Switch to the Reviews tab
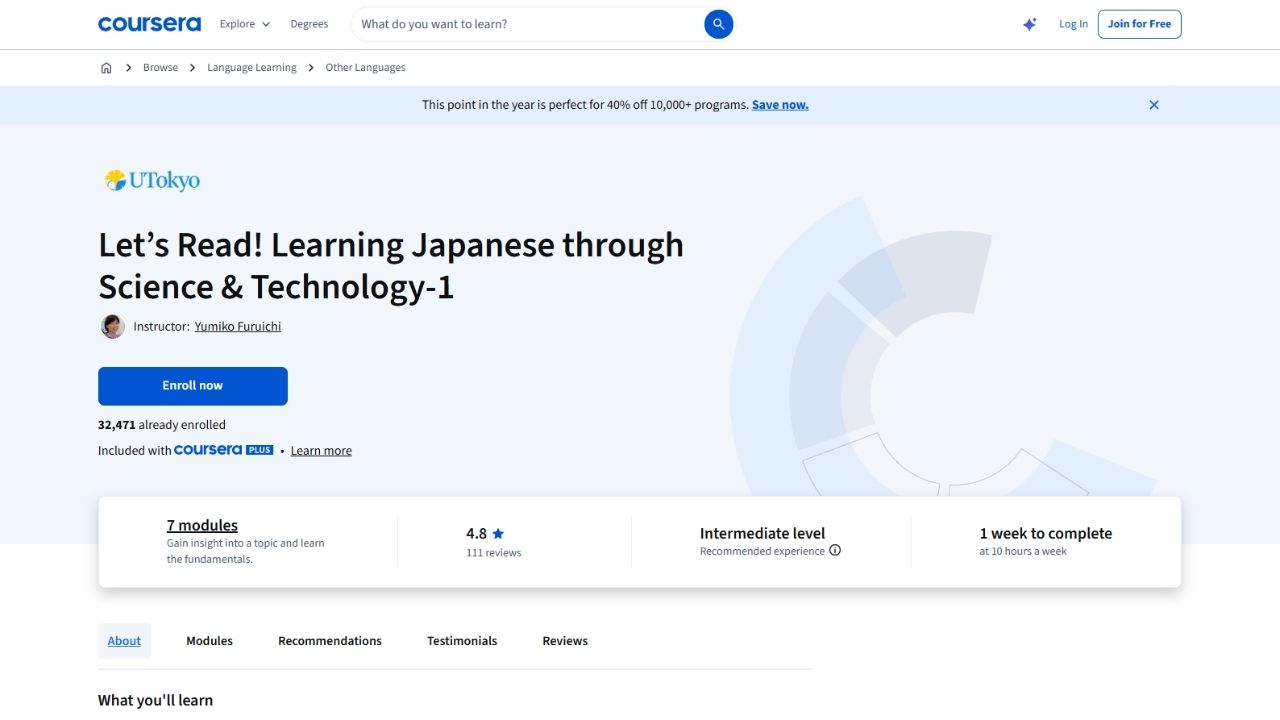The height and width of the screenshot is (720, 1280). click(x=565, y=641)
